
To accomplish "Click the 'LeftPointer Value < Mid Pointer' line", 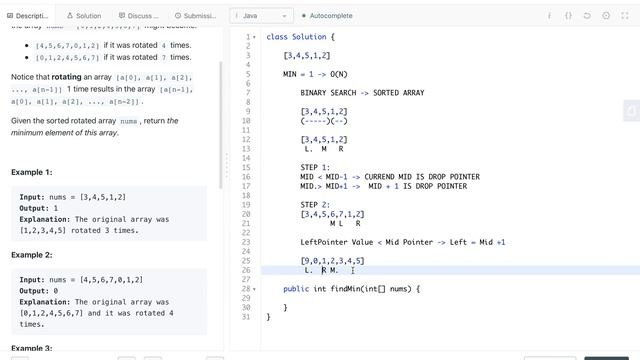I will (x=402, y=242).
